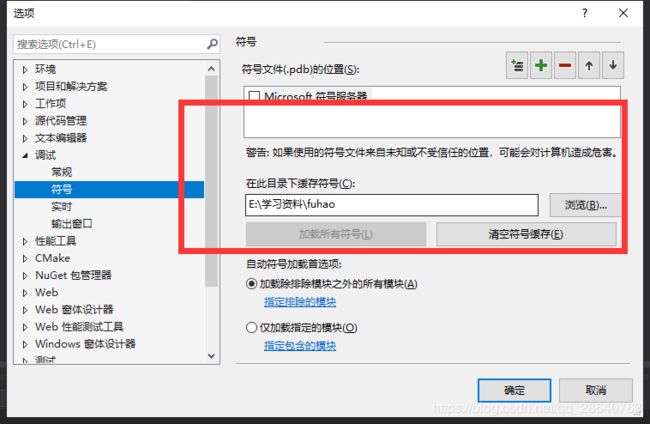This screenshot has width=650, height=424.
Task: Click the green plus add symbol location icon
Action: pyautogui.click(x=541, y=65)
